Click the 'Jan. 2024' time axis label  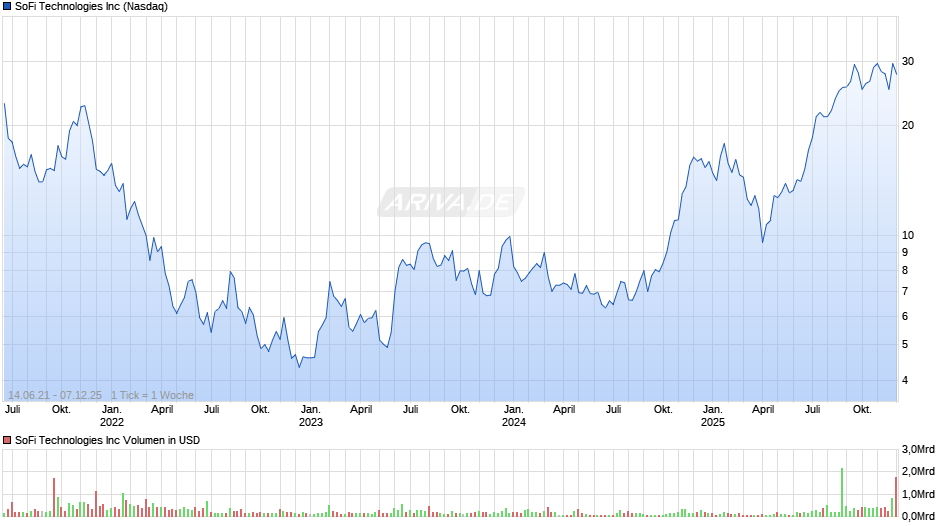tap(514, 416)
